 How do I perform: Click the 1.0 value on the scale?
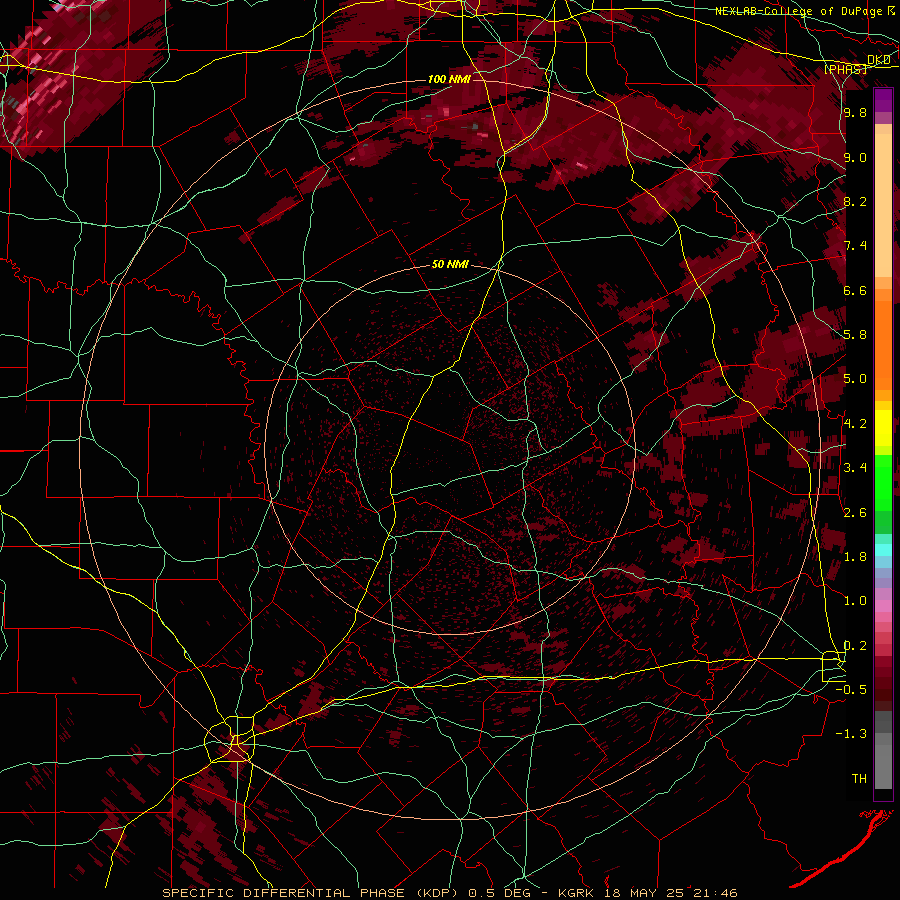(x=855, y=601)
